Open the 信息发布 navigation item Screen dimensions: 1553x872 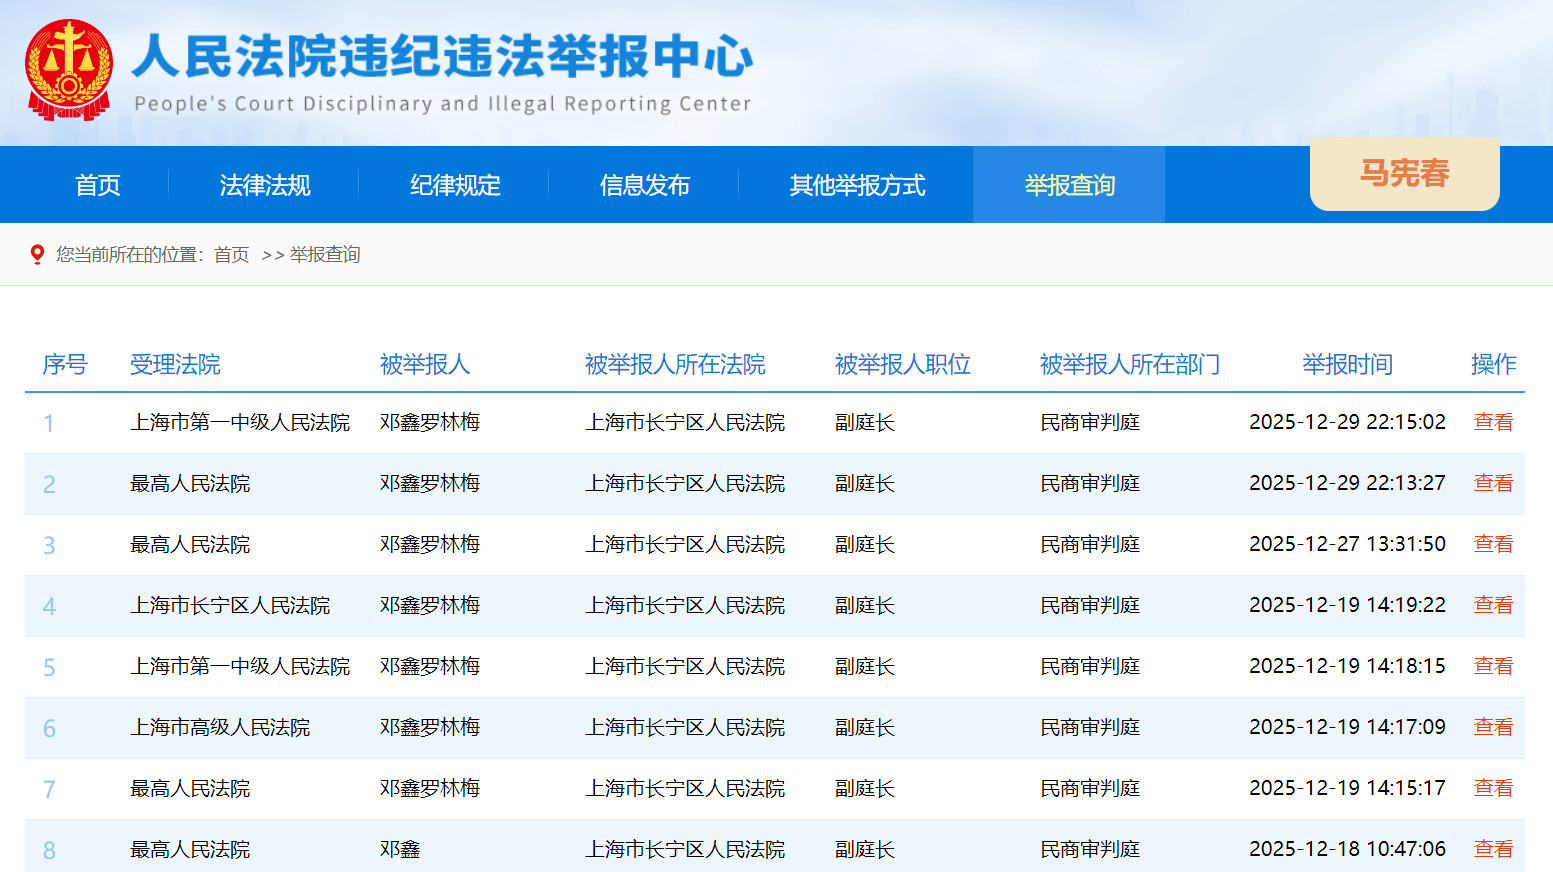(x=644, y=184)
